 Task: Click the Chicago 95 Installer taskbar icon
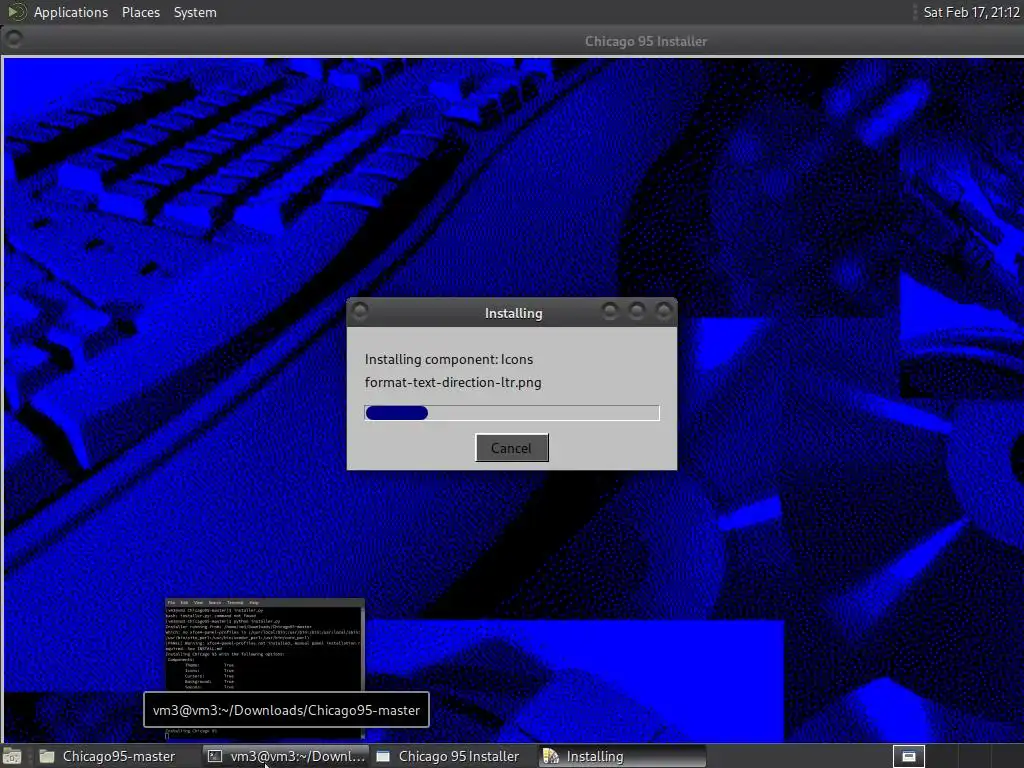pos(383,756)
